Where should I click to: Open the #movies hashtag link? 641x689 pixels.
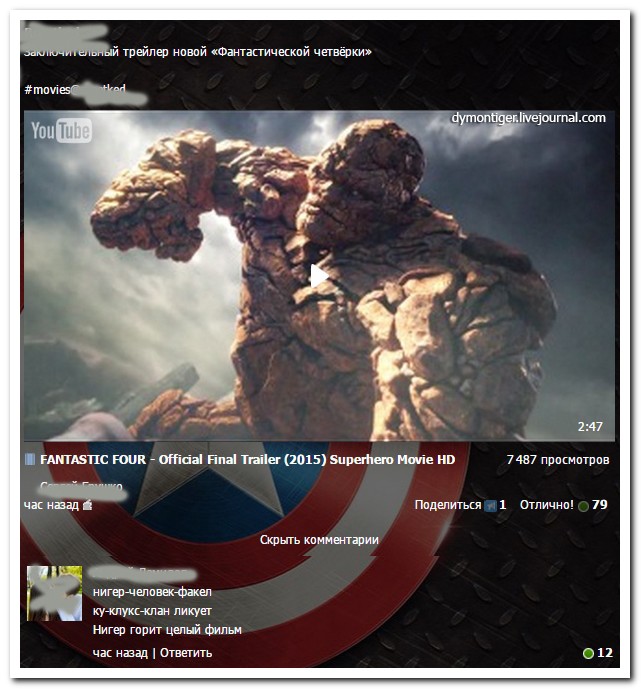pyautogui.click(x=48, y=89)
